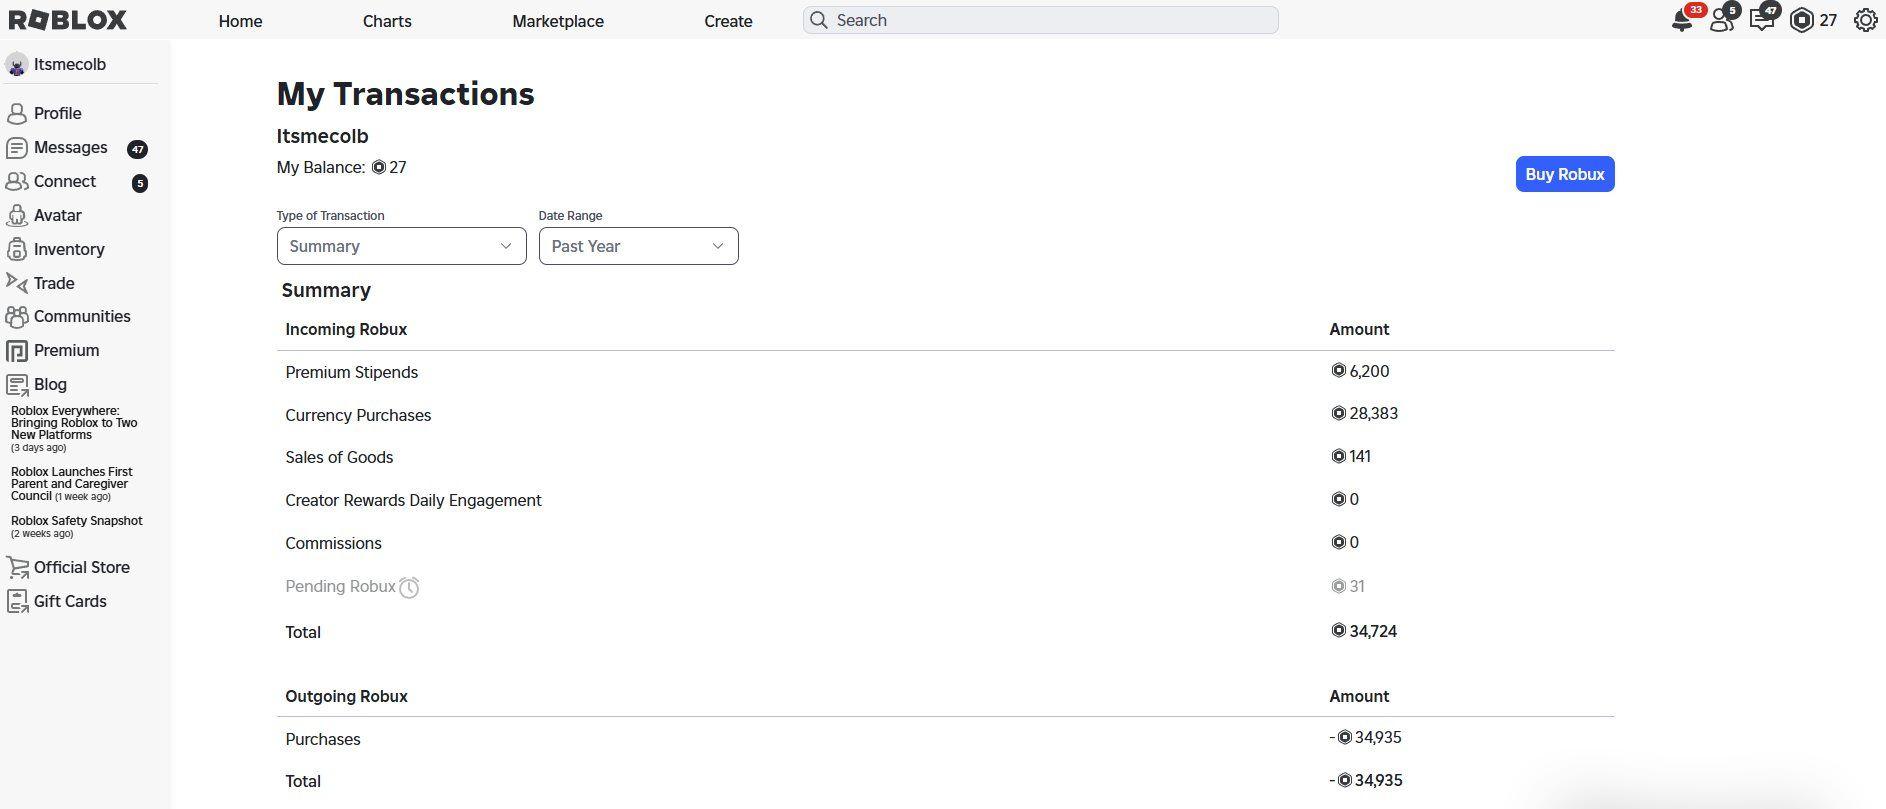Viewport: 1886px width, 809px height.
Task: Open friend requests icon in top bar
Action: pos(1721,21)
